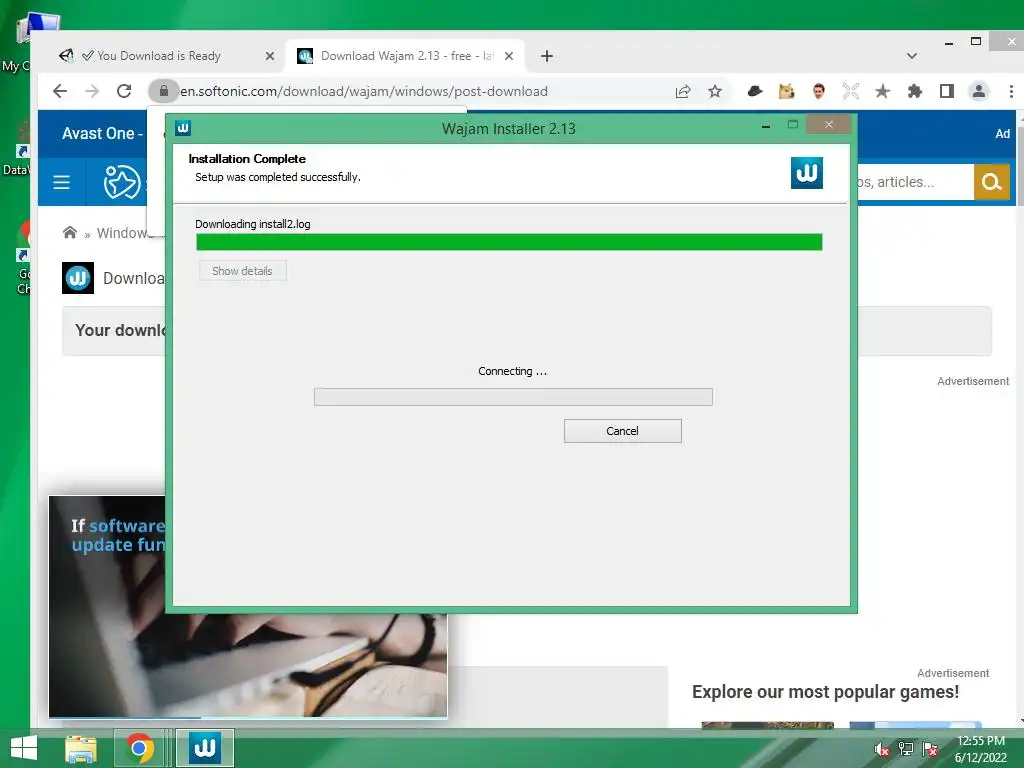Click the softonic.com address bar URL
Image resolution: width=1024 pixels, height=768 pixels.
pos(364,91)
